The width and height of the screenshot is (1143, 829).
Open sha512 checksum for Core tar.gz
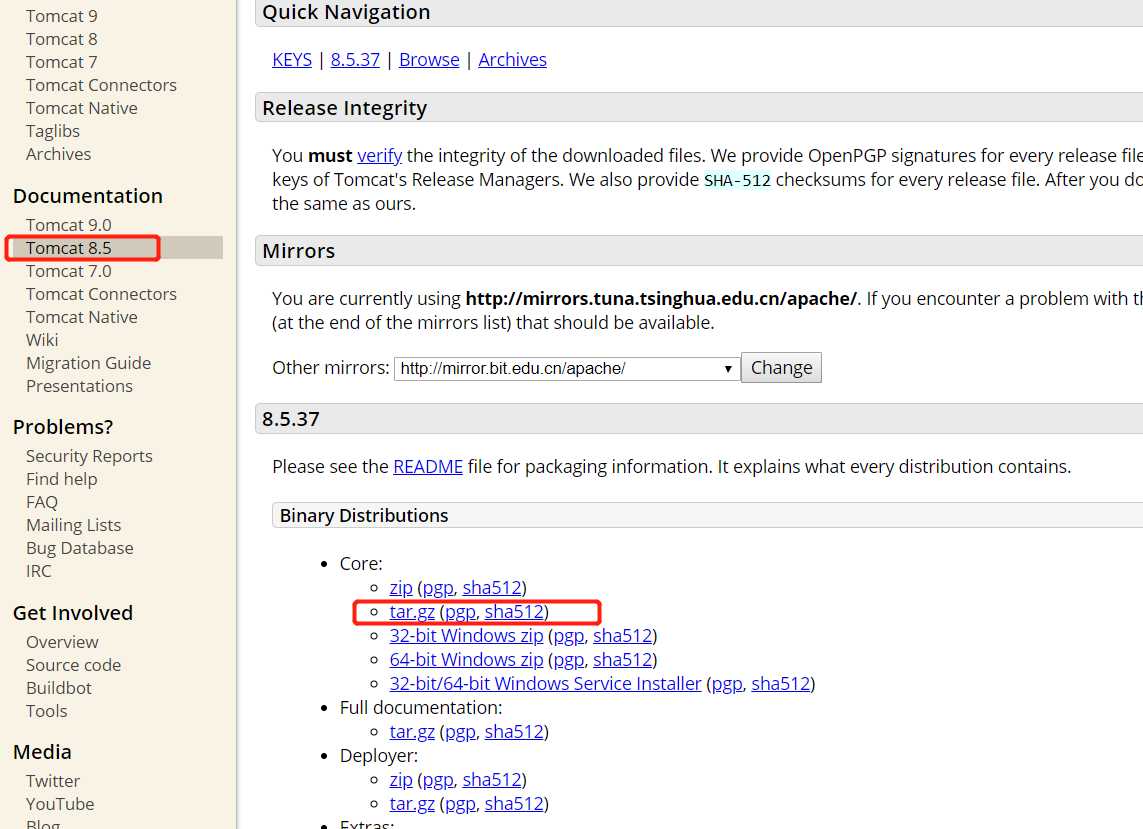pos(514,612)
